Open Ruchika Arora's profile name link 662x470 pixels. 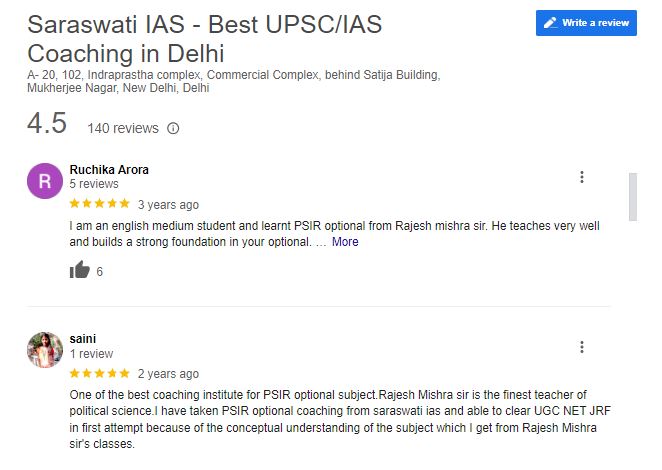109,170
